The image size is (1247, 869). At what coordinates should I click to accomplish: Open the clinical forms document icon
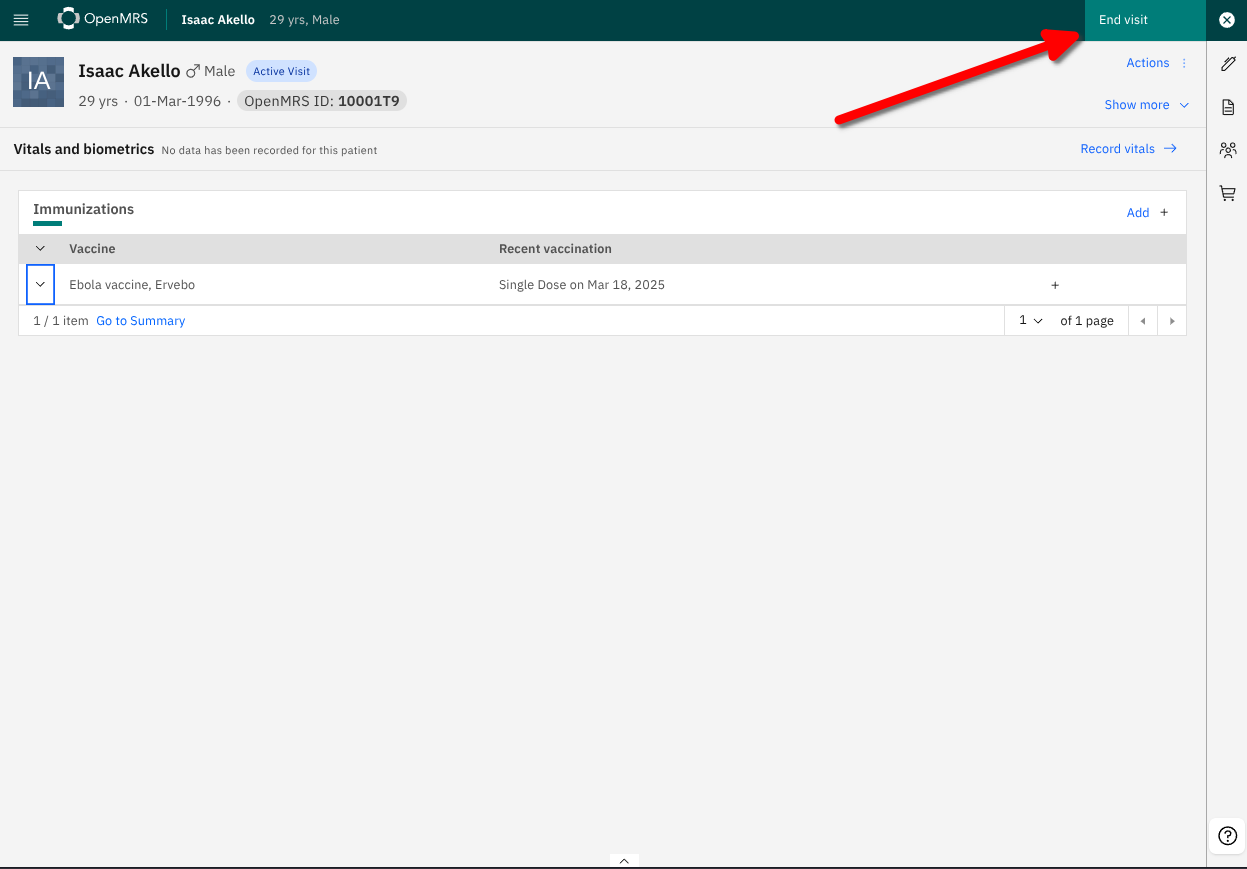point(1228,107)
